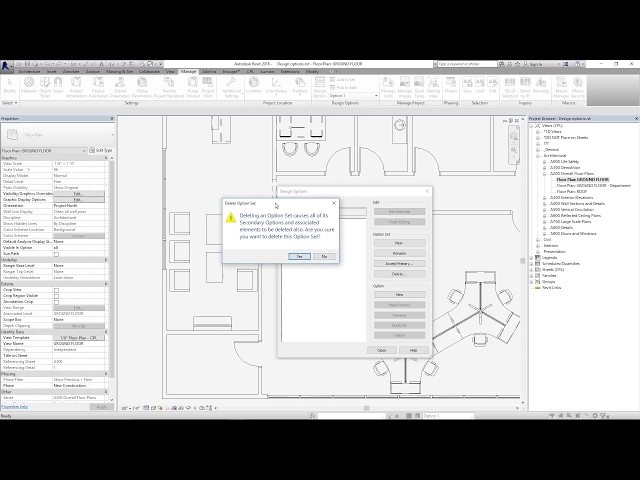Open Project Parameters

tap(98, 87)
